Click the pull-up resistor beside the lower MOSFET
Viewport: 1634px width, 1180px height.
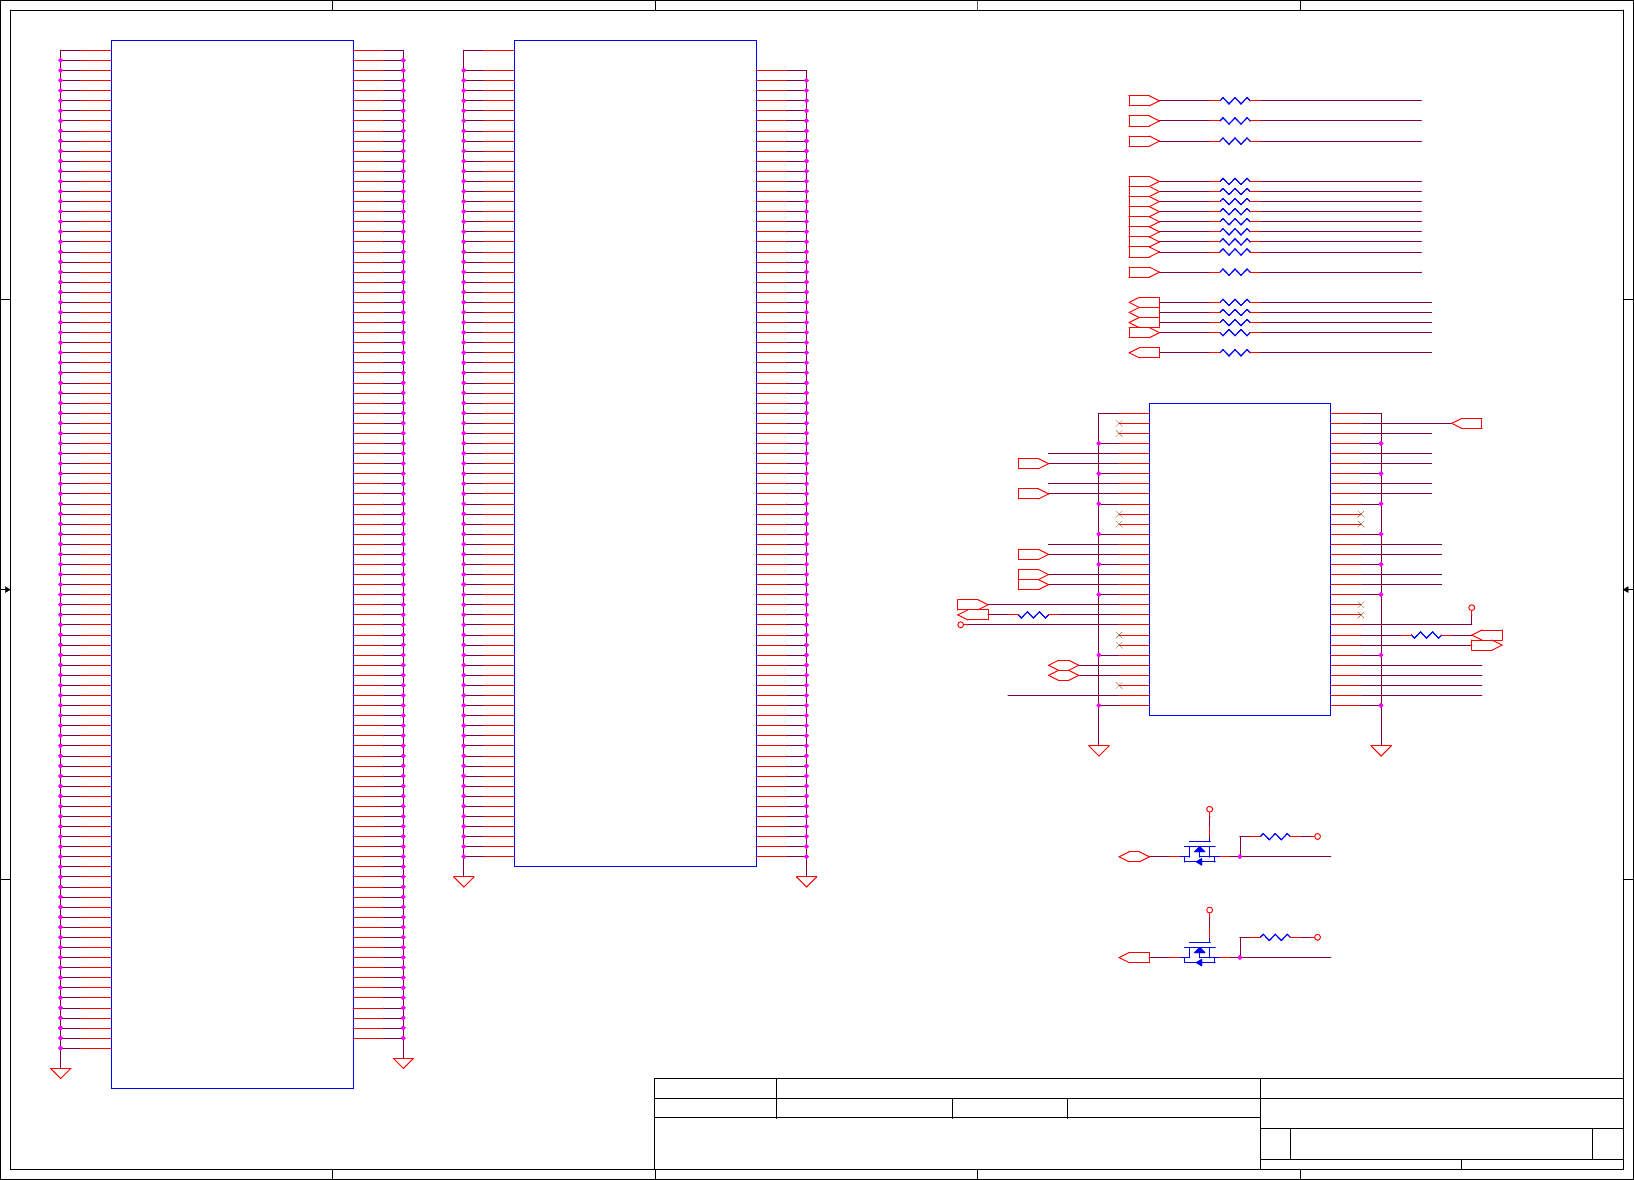coord(1275,937)
